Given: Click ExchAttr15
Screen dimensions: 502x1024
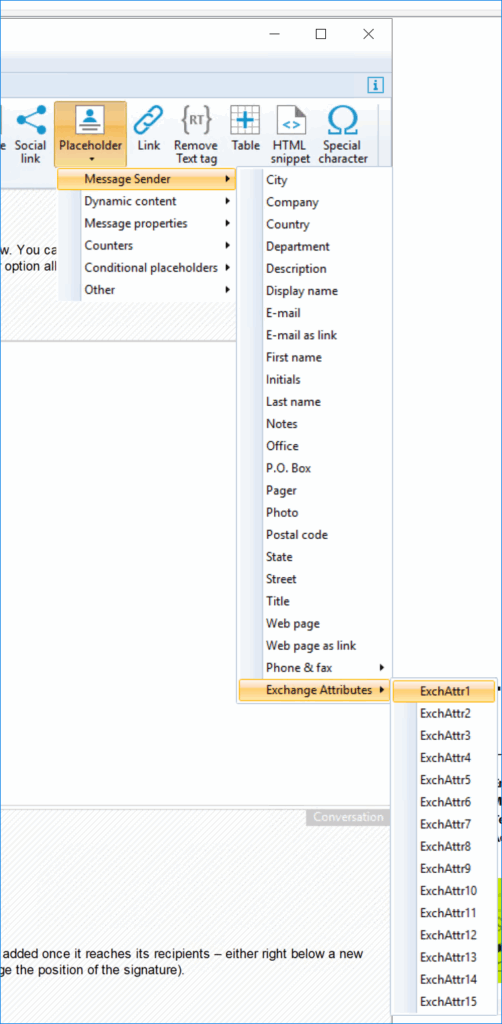Looking at the screenshot, I should [444, 1002].
